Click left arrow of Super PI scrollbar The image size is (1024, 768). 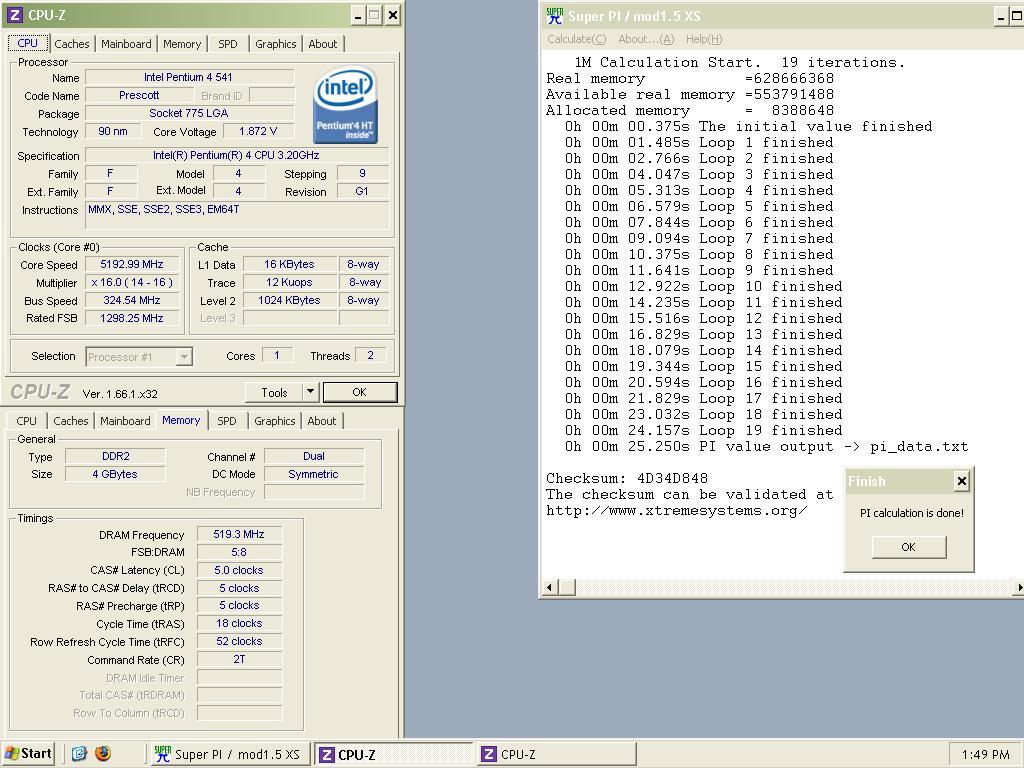click(549, 587)
